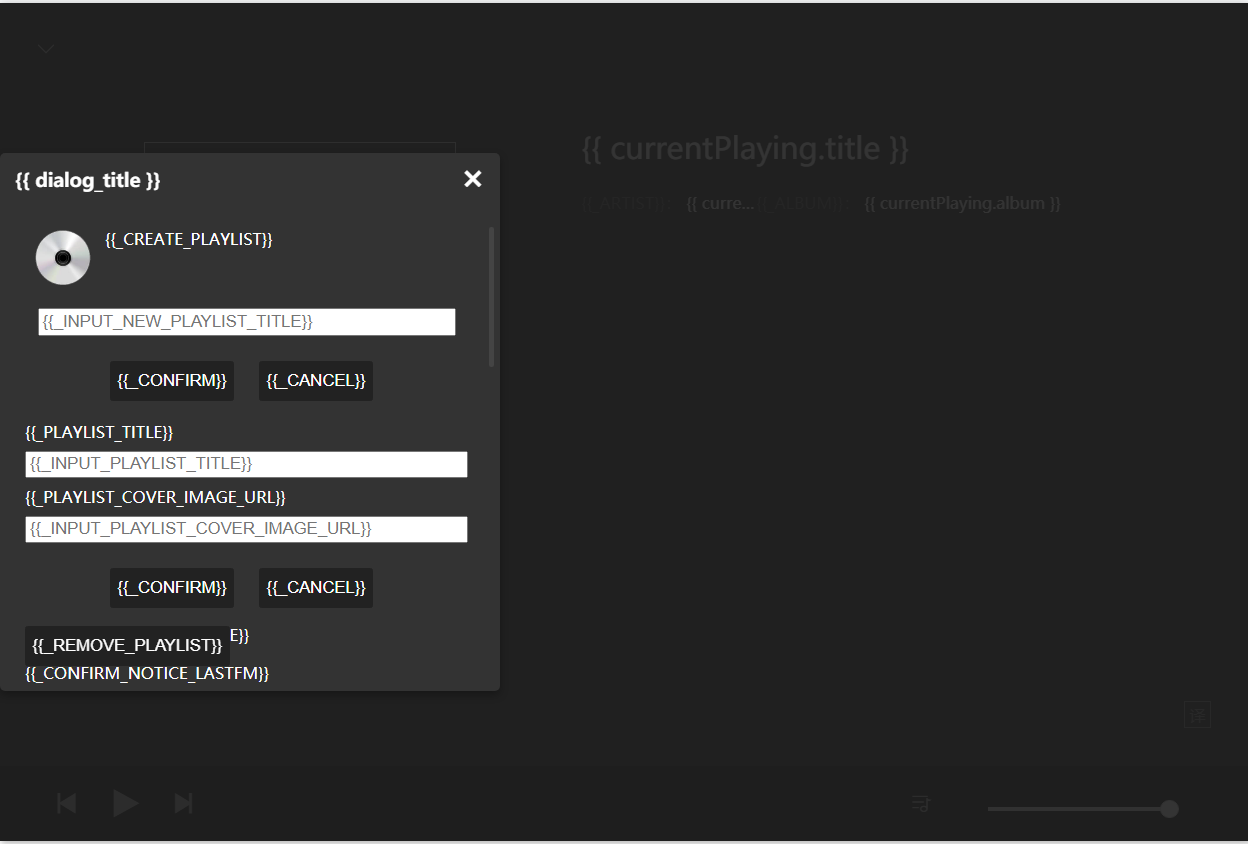Click the CD disc playlist icon
This screenshot has width=1248, height=844.
pos(63,258)
